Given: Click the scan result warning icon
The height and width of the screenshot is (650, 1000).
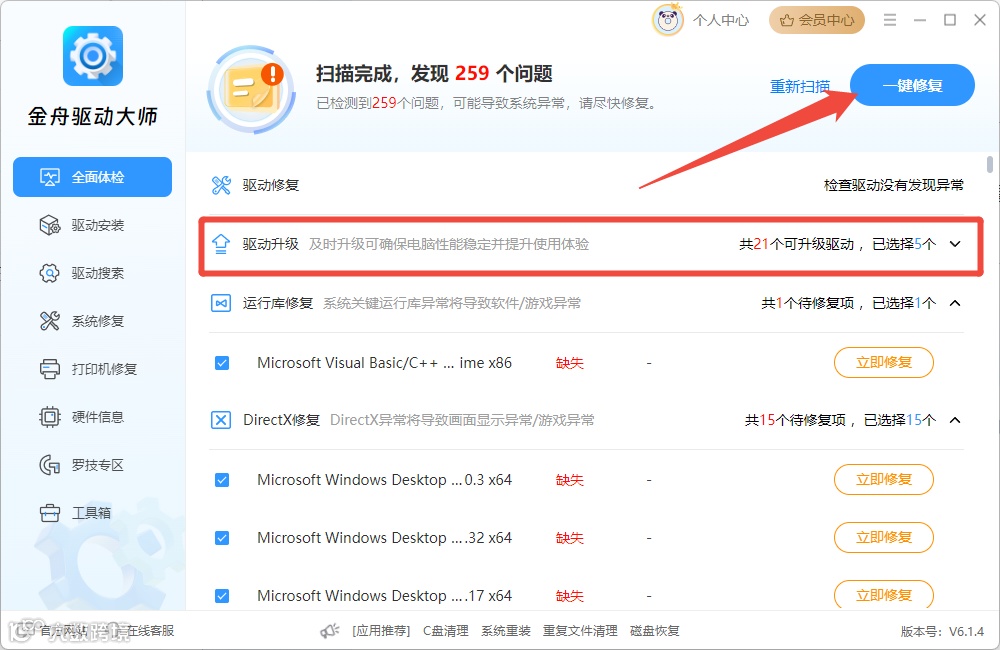Looking at the screenshot, I should pos(253,91).
